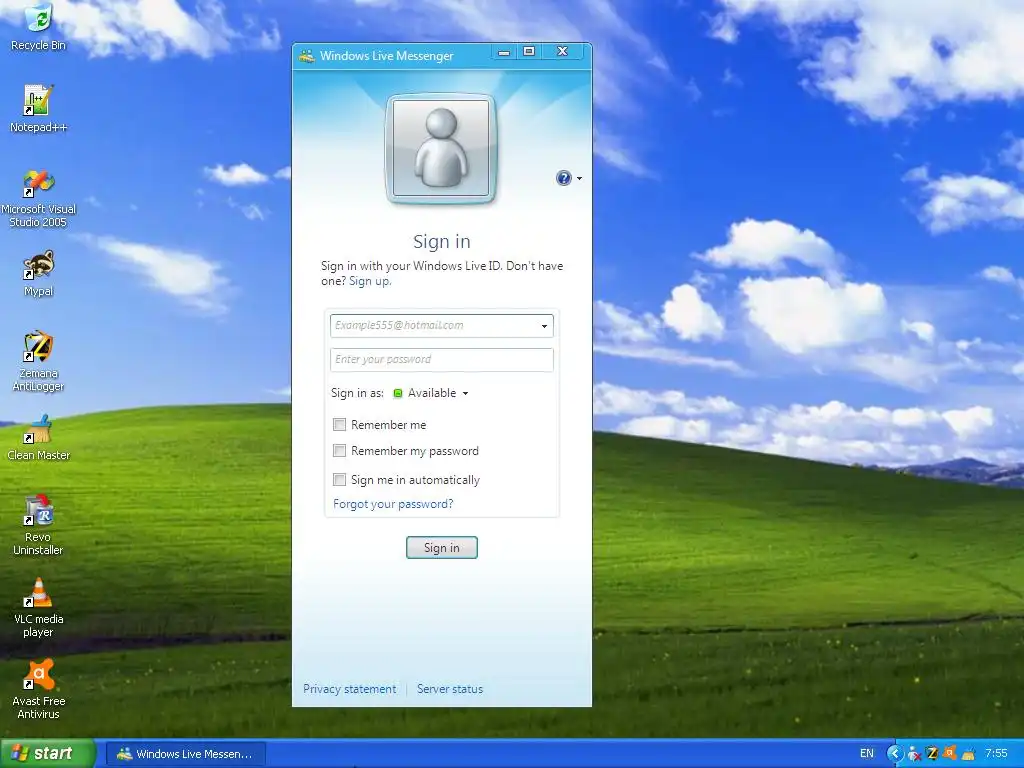The image size is (1024, 768).
Task: Select the Clean Master desktop shortcut
Action: pyautogui.click(x=39, y=438)
